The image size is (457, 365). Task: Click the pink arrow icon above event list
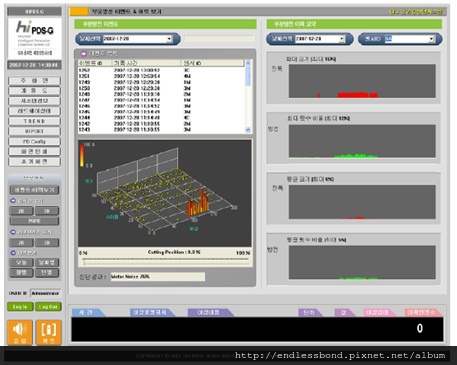pos(83,54)
